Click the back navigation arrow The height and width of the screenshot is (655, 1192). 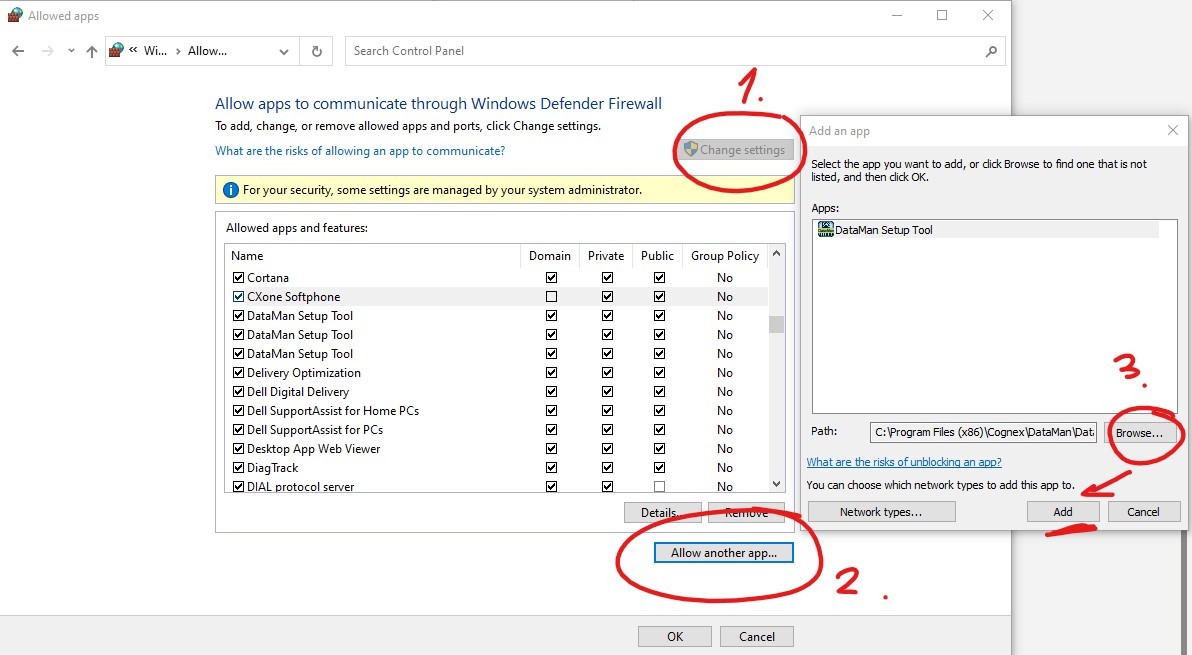(x=18, y=50)
